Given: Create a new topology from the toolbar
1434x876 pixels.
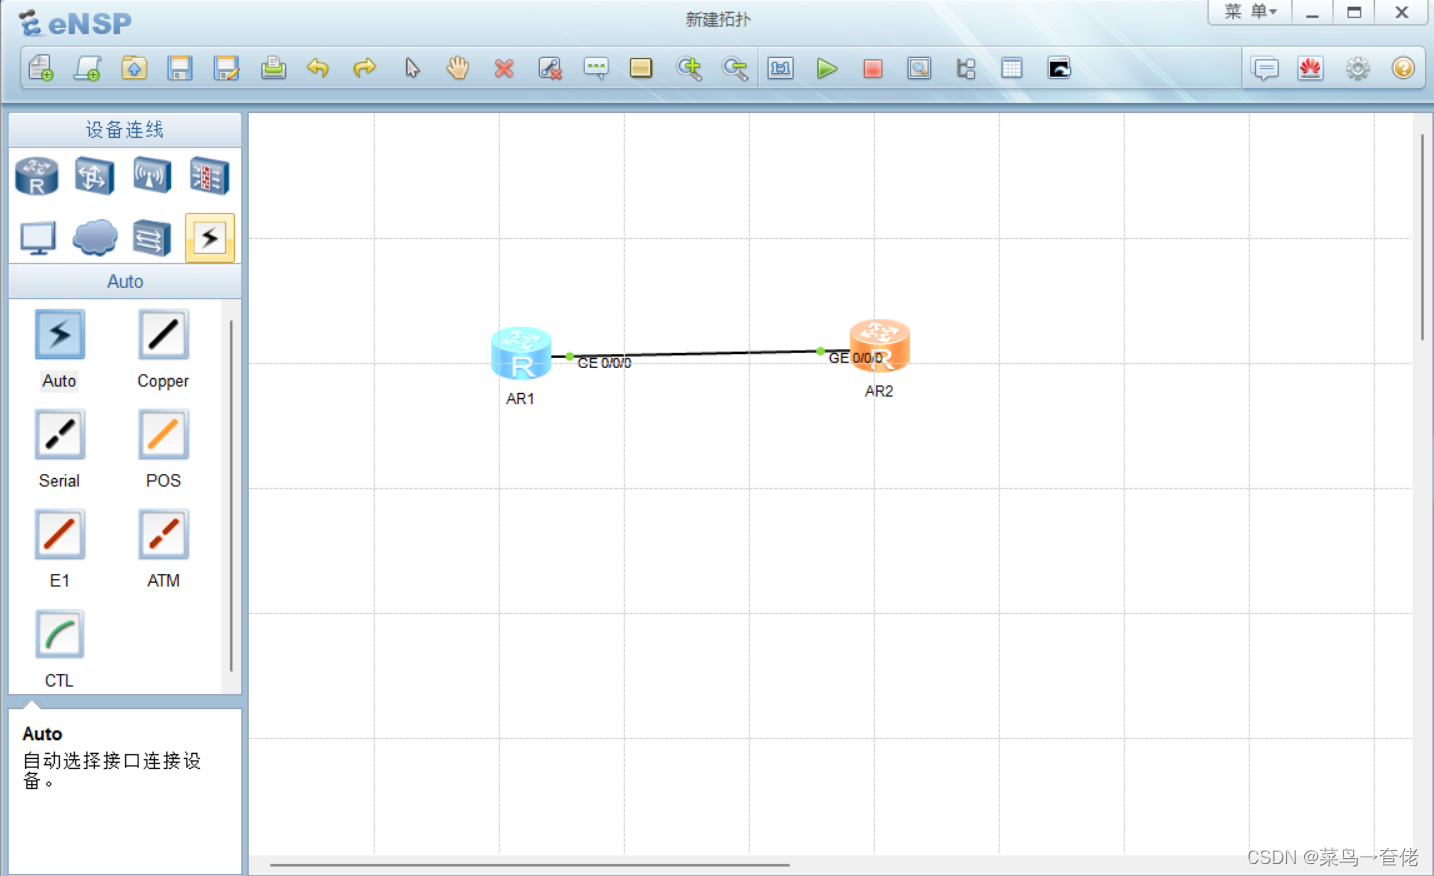Looking at the screenshot, I should (41, 68).
